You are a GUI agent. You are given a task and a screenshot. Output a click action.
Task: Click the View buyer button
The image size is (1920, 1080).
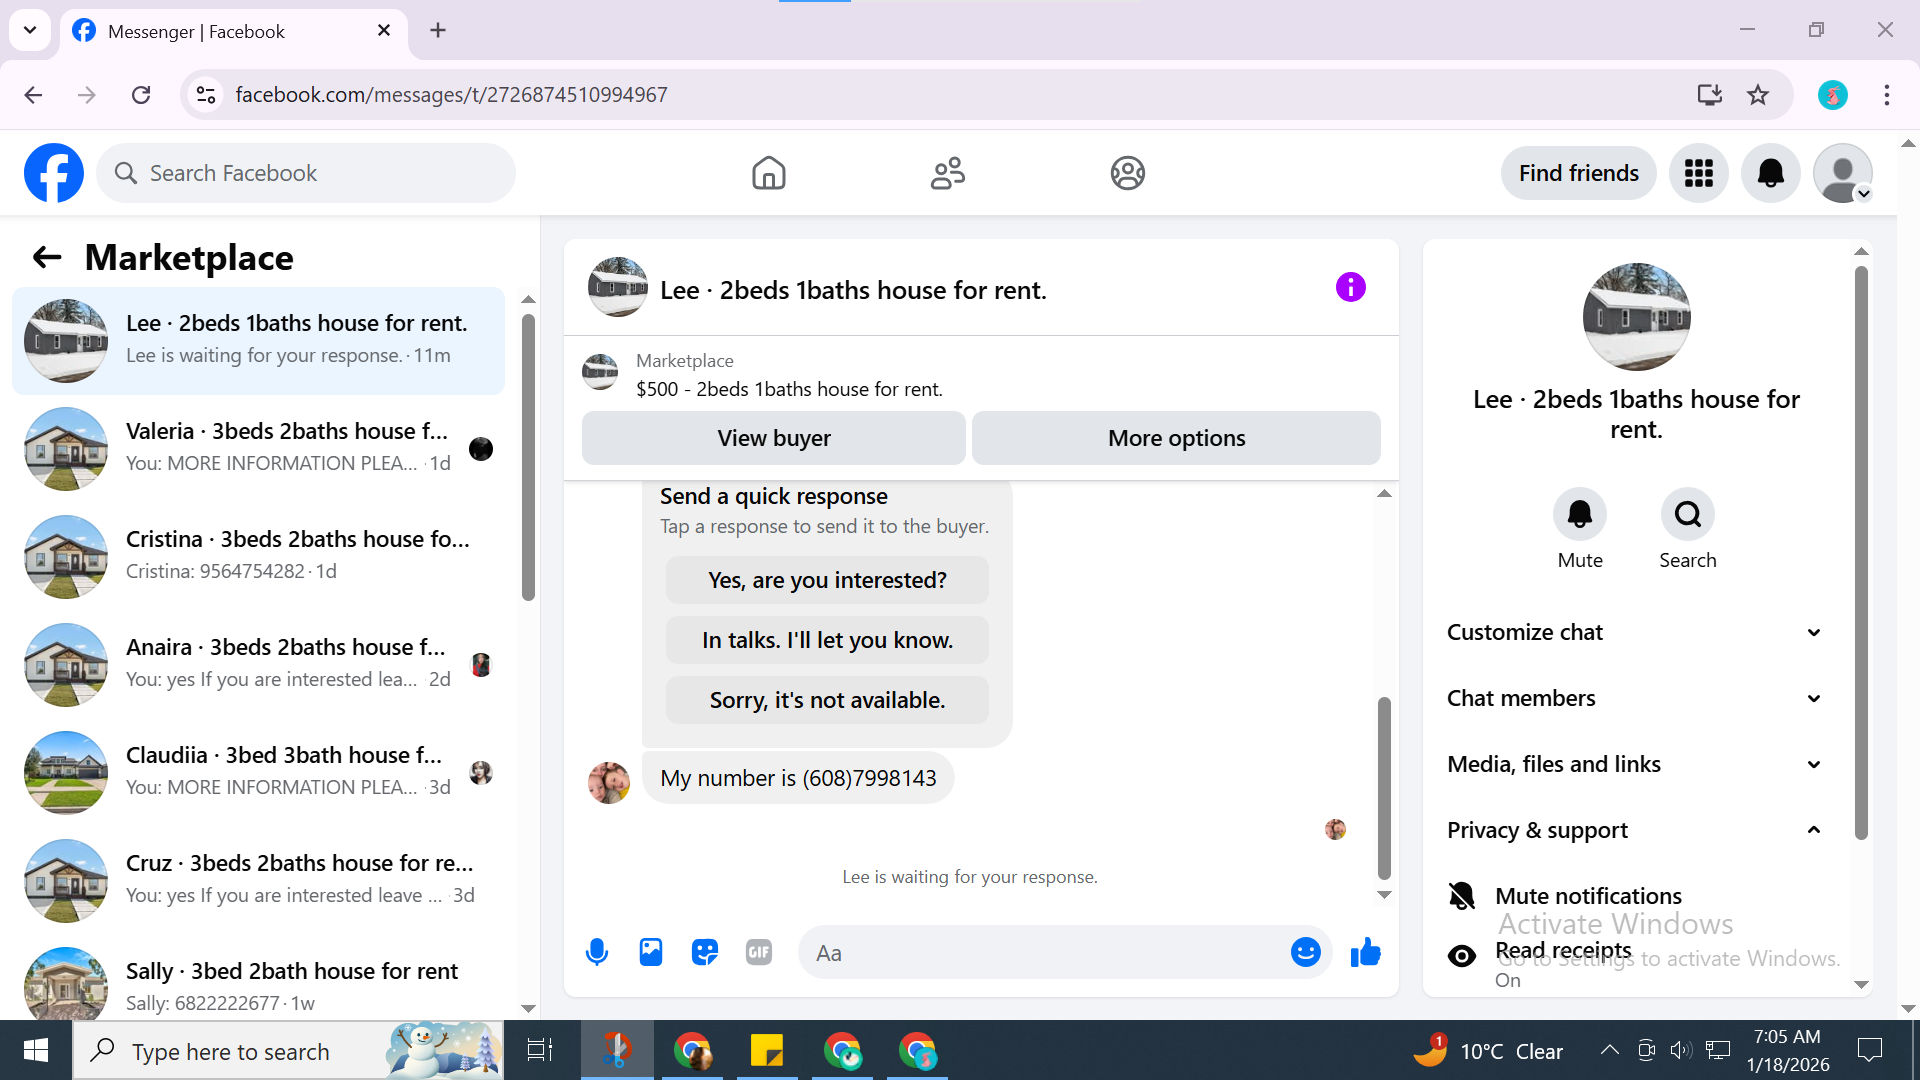coord(773,438)
